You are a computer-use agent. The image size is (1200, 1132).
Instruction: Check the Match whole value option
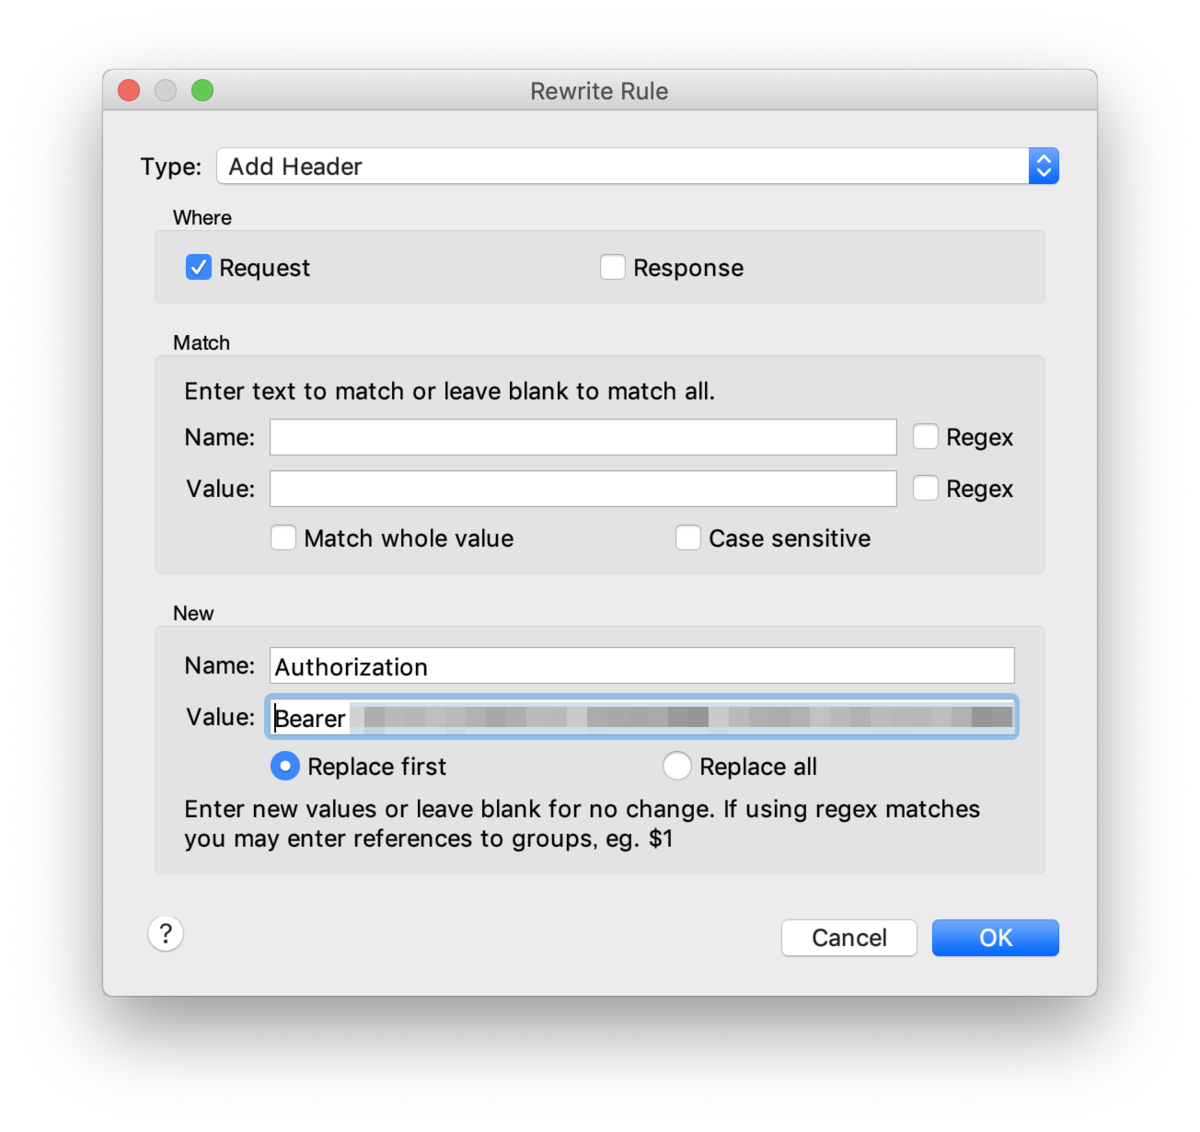[283, 538]
